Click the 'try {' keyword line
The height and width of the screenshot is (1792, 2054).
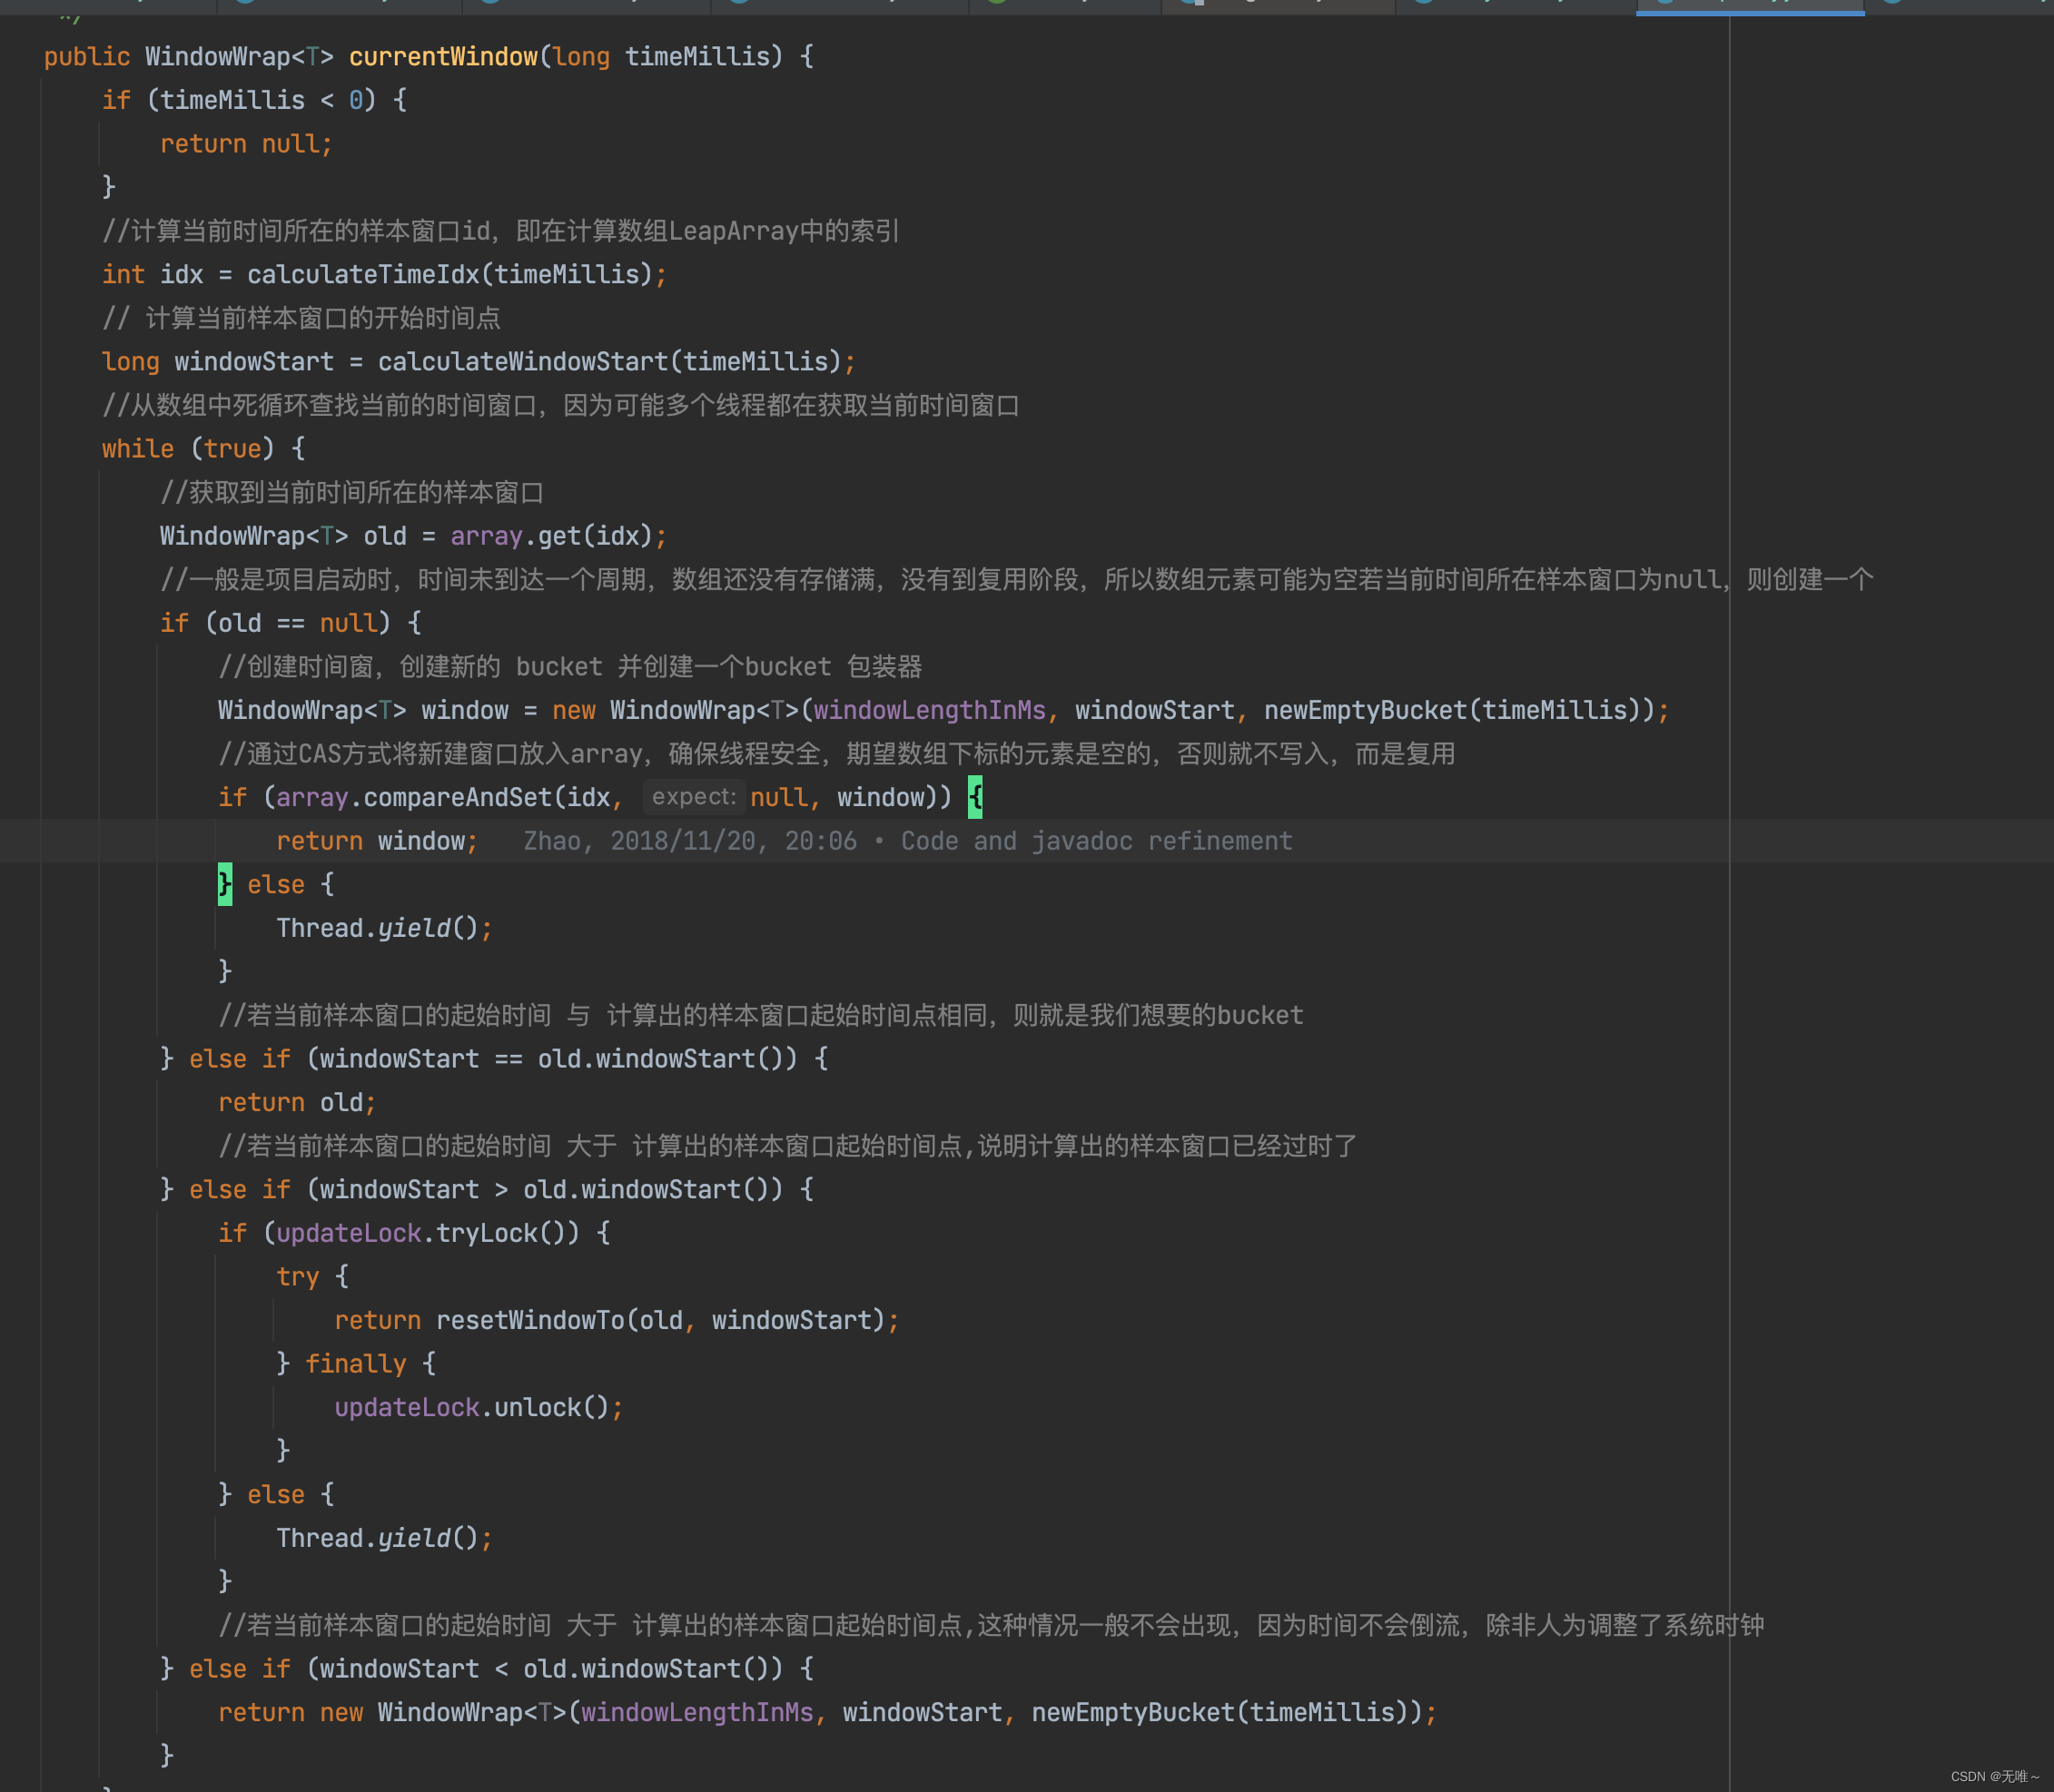coord(312,1276)
